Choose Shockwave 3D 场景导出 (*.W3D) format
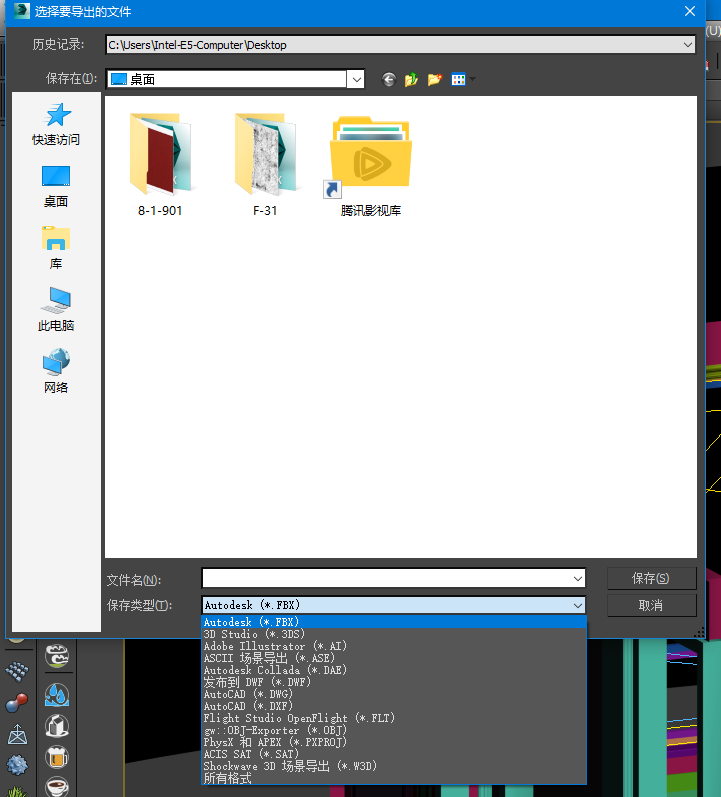This screenshot has height=797, width=721. tap(394, 766)
